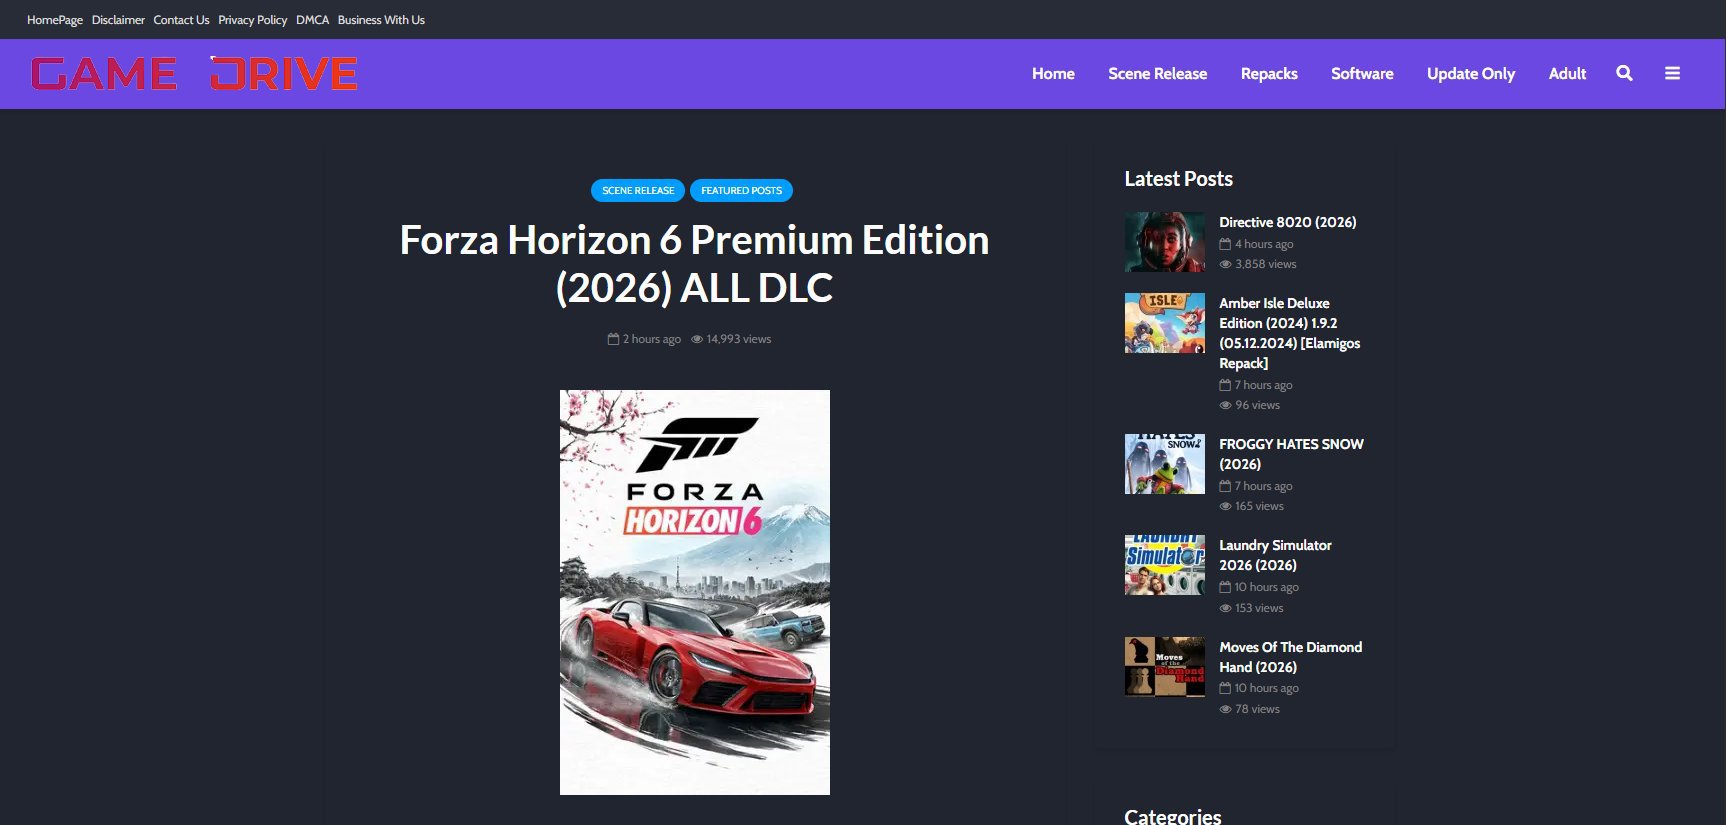
Task: Click eye icon beside 3,858 views
Action: click(1225, 264)
